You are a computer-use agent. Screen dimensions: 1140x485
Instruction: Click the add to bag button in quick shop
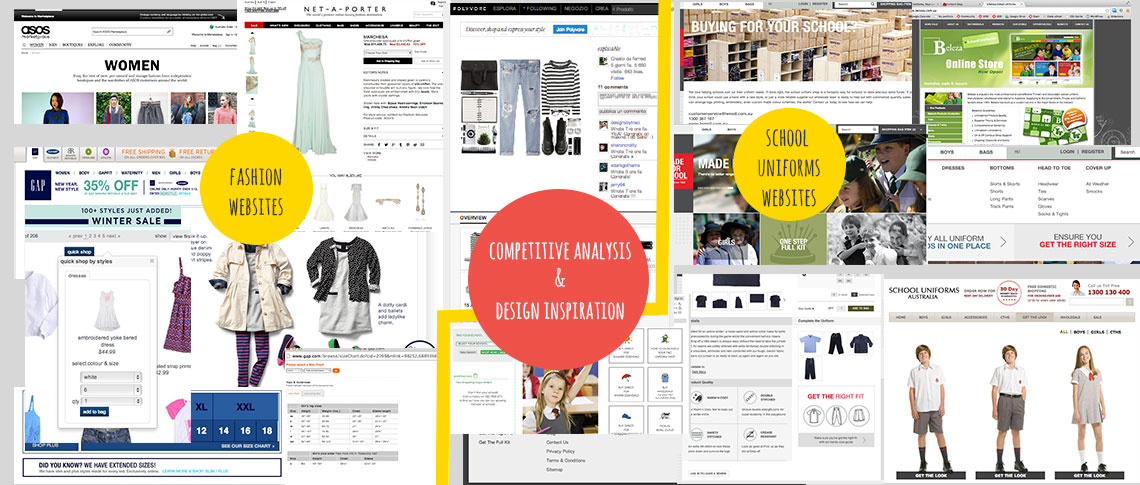[95, 412]
